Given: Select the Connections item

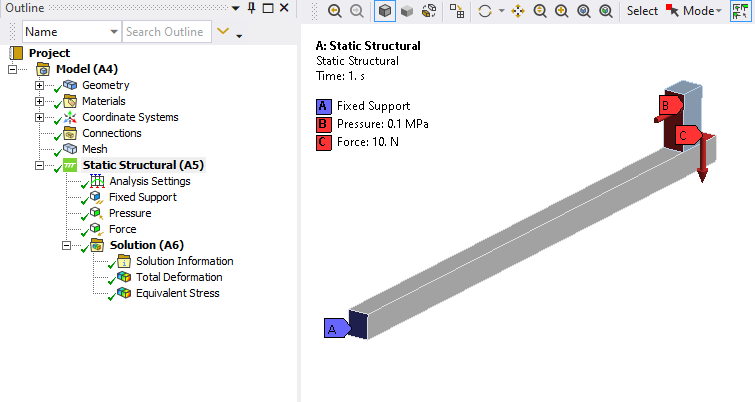Looking at the screenshot, I should pos(112,133).
